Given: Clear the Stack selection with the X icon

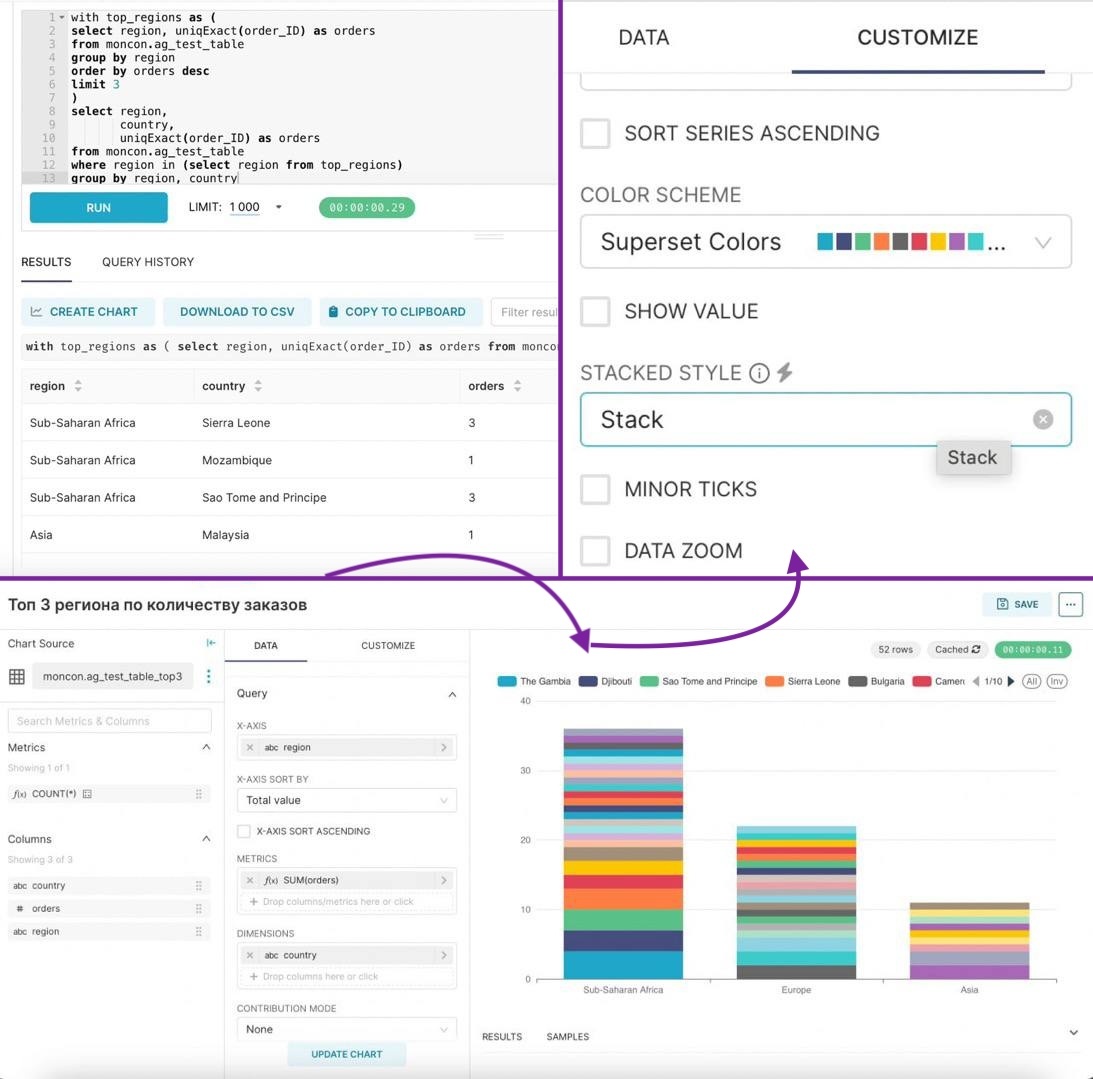Looking at the screenshot, I should 1043,419.
